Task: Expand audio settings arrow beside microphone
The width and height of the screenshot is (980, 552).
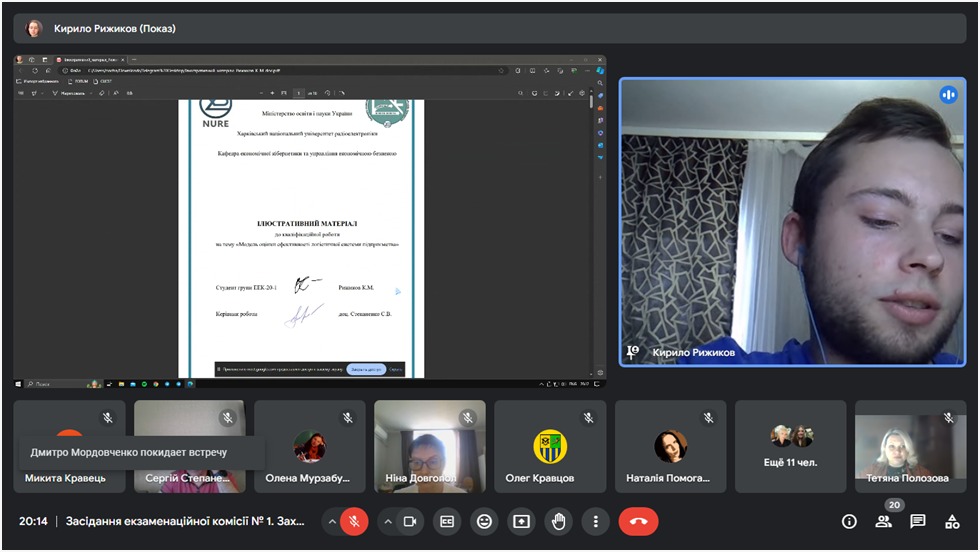Action: tap(331, 521)
